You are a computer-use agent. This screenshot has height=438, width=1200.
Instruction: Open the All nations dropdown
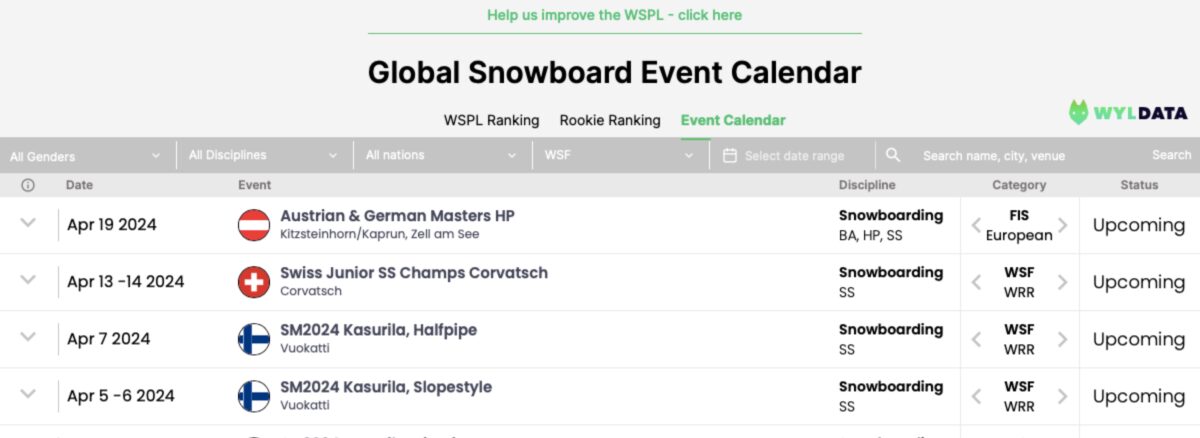[x=441, y=155]
